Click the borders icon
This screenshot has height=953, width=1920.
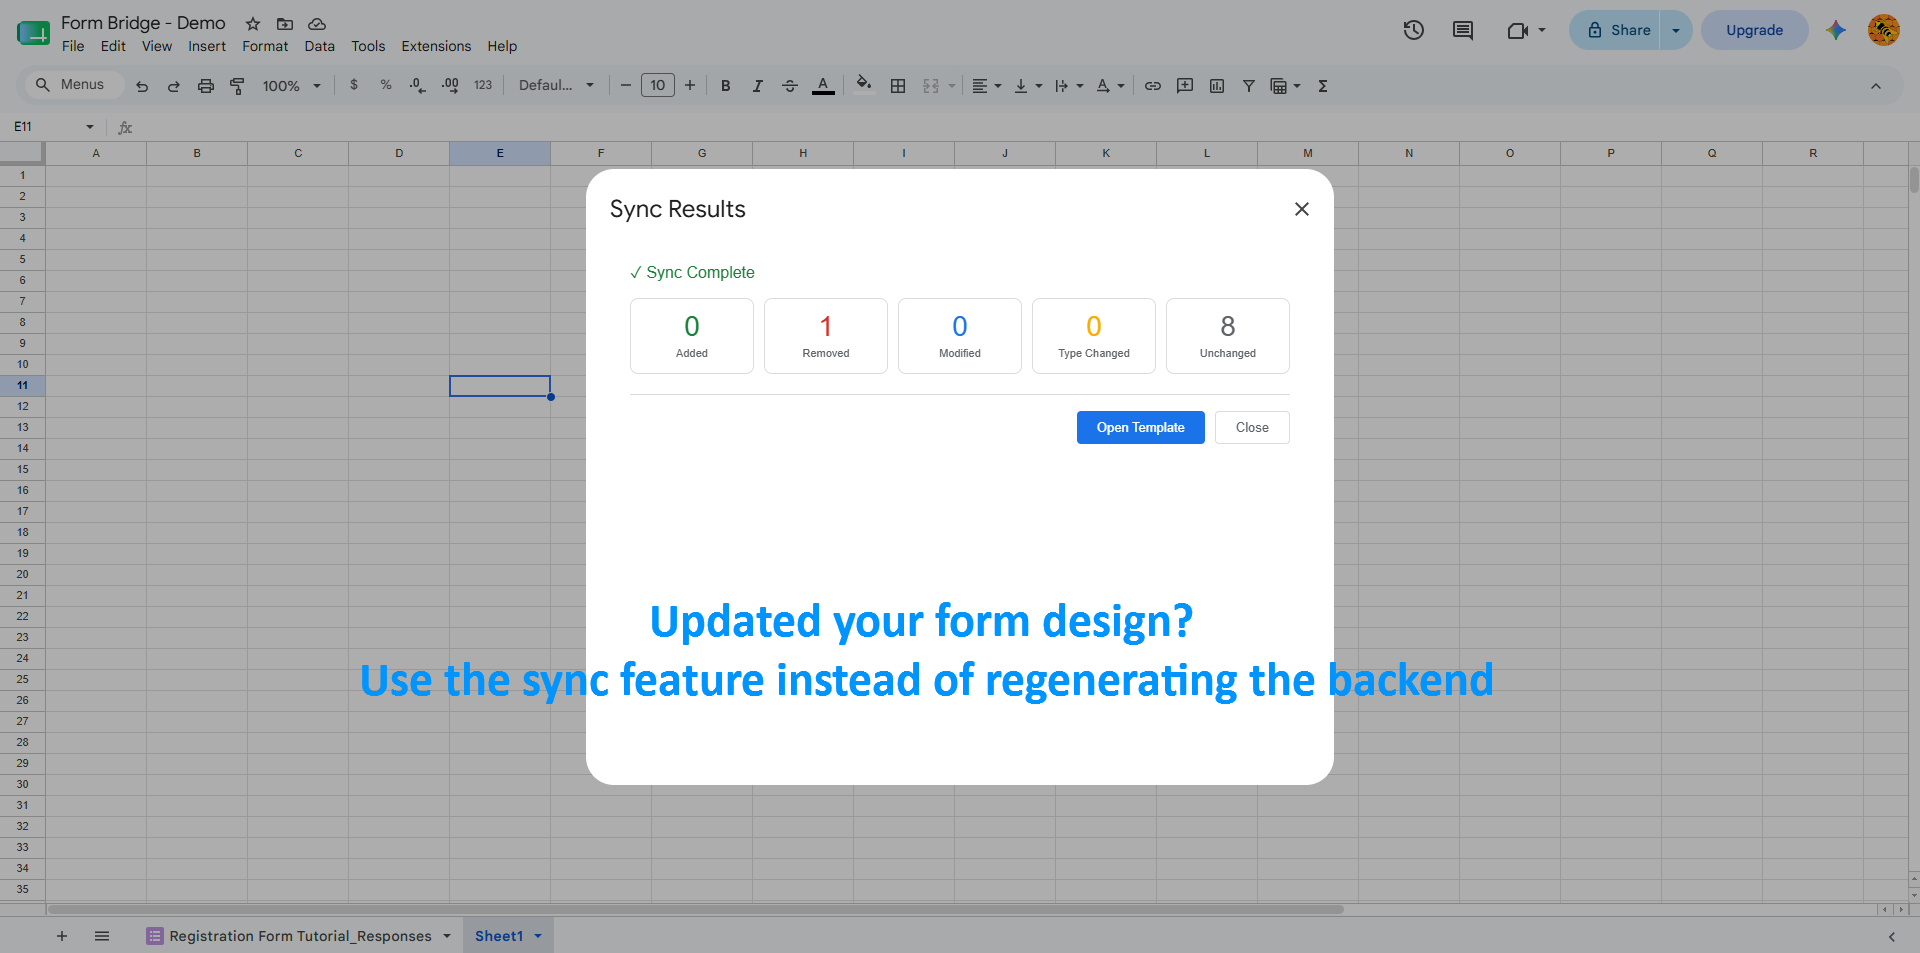pyautogui.click(x=898, y=86)
